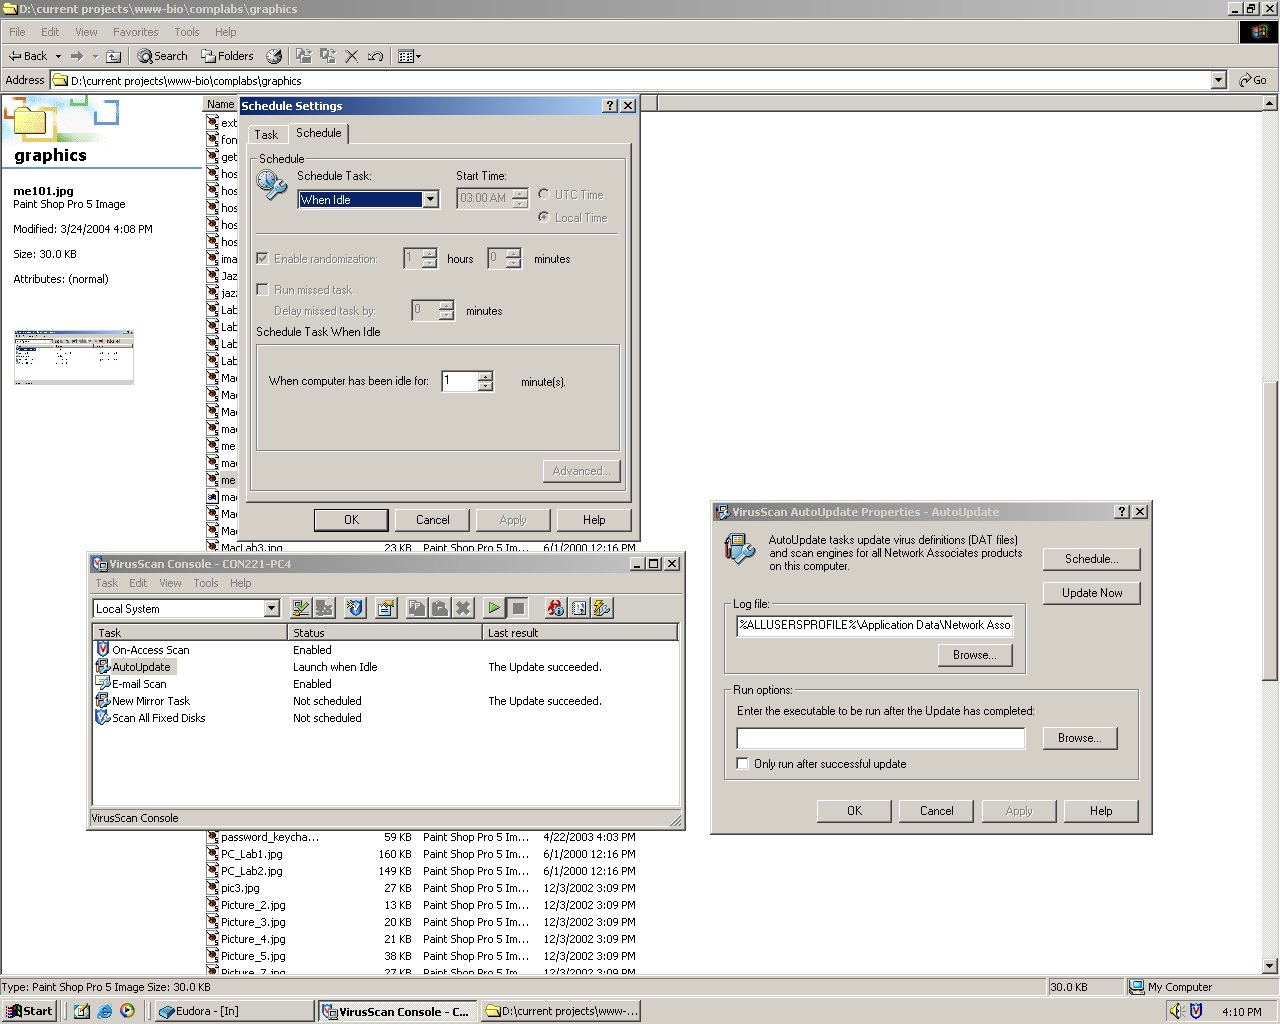Viewport: 1280px width, 1024px height.
Task: Open Explorer's Favorites menu
Action: click(136, 32)
